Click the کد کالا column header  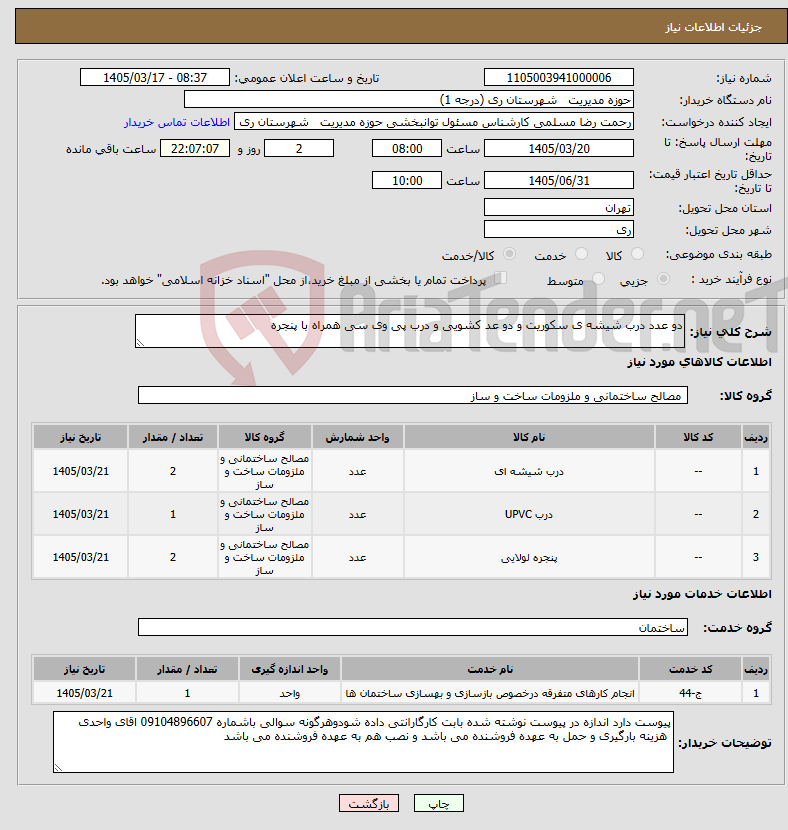click(698, 437)
